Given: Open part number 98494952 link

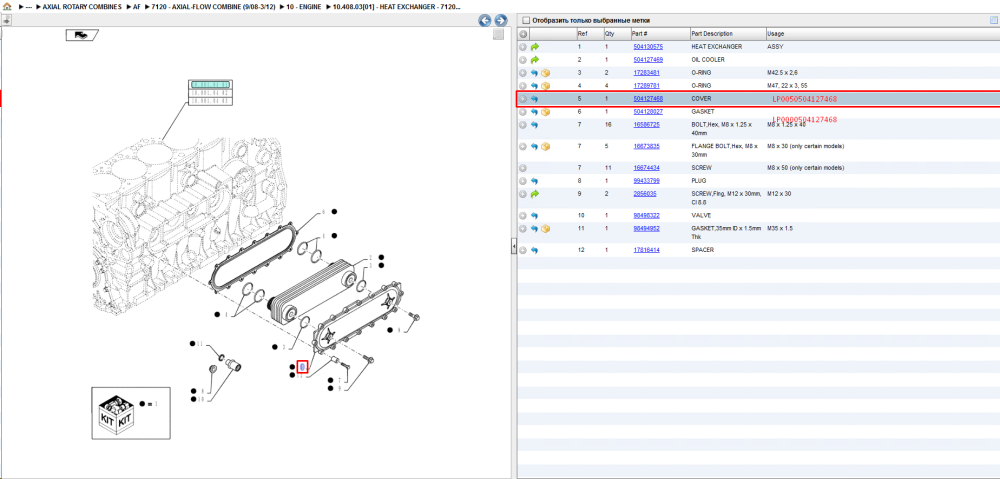Looking at the screenshot, I should pyautogui.click(x=646, y=228).
